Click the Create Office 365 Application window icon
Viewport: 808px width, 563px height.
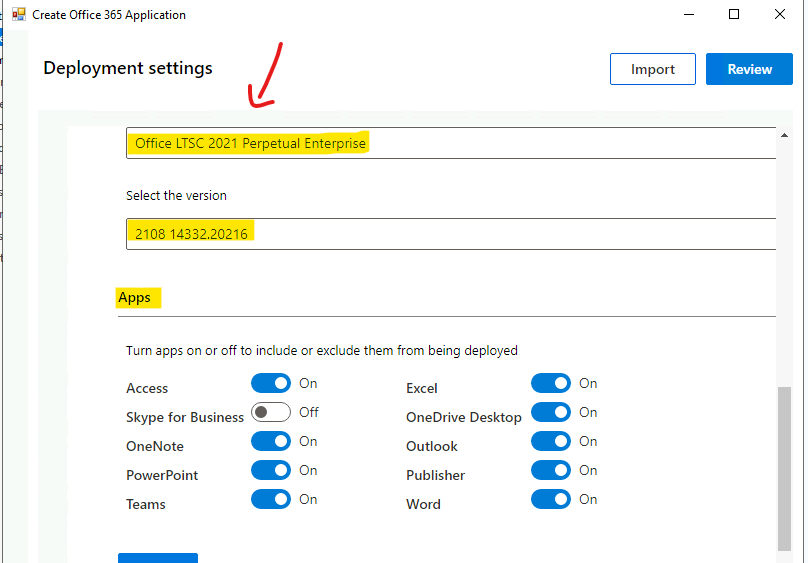tap(19, 14)
